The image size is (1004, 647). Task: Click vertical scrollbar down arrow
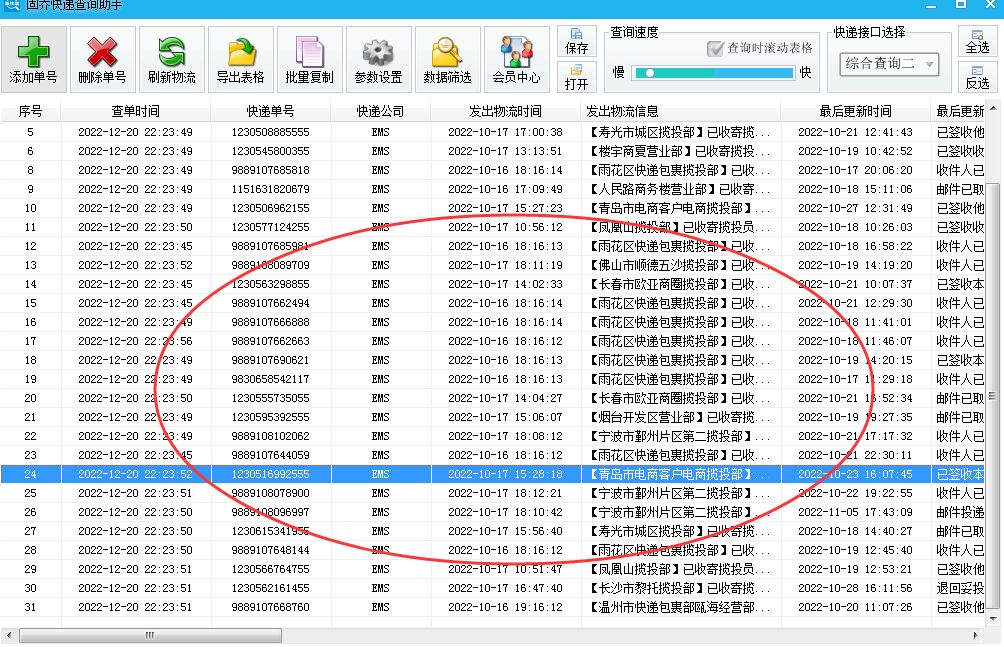point(992,619)
